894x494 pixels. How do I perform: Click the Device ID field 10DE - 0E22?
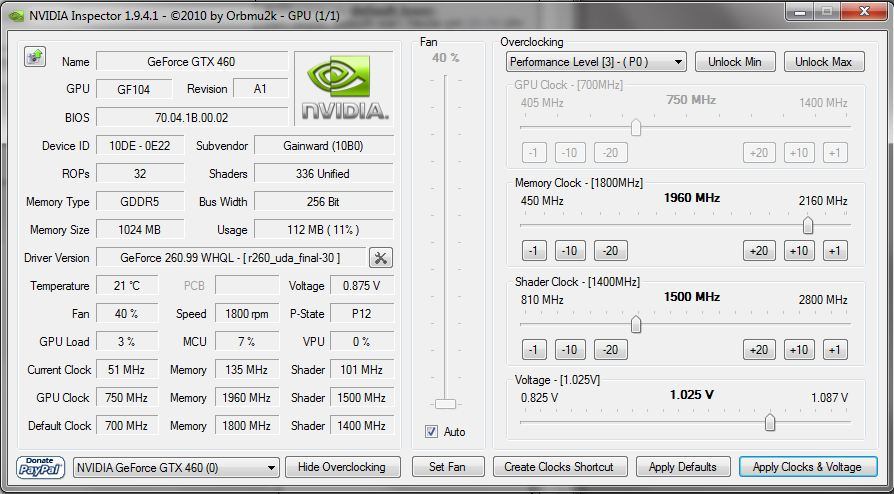140,145
